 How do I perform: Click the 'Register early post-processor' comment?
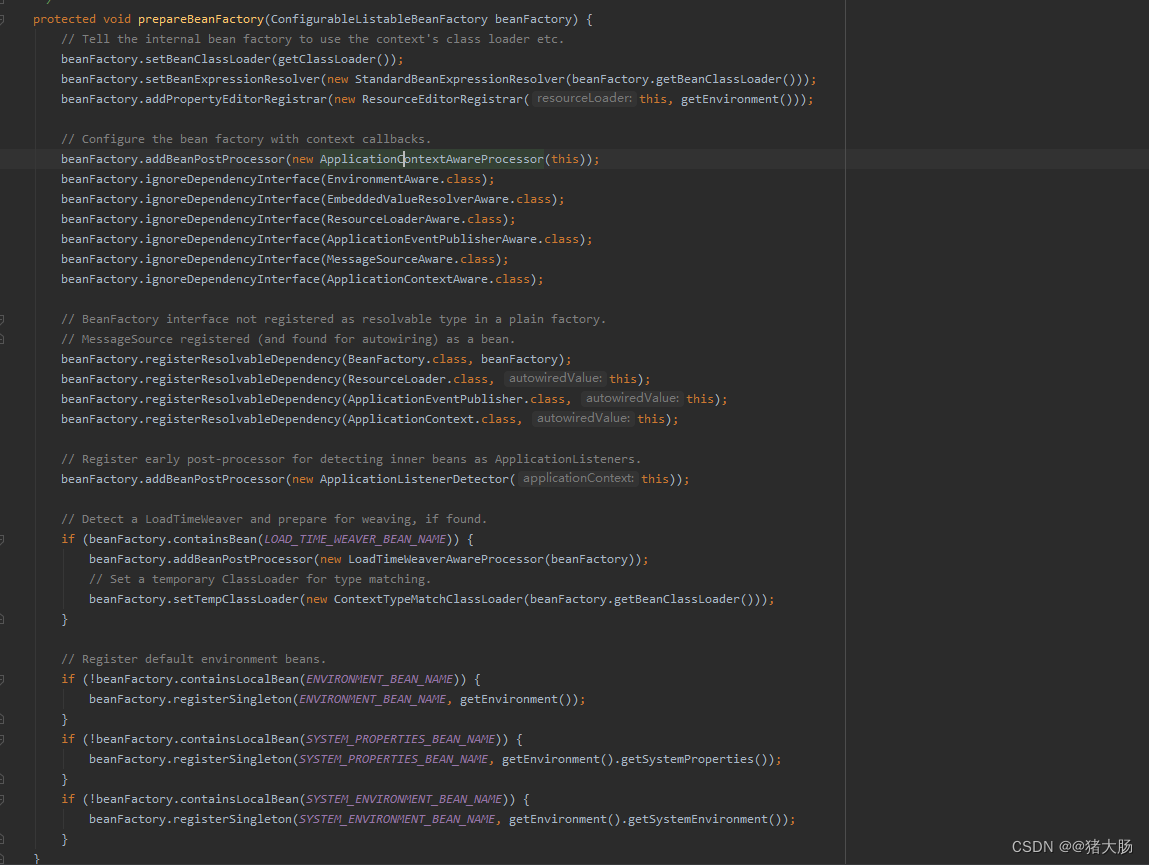pos(351,460)
